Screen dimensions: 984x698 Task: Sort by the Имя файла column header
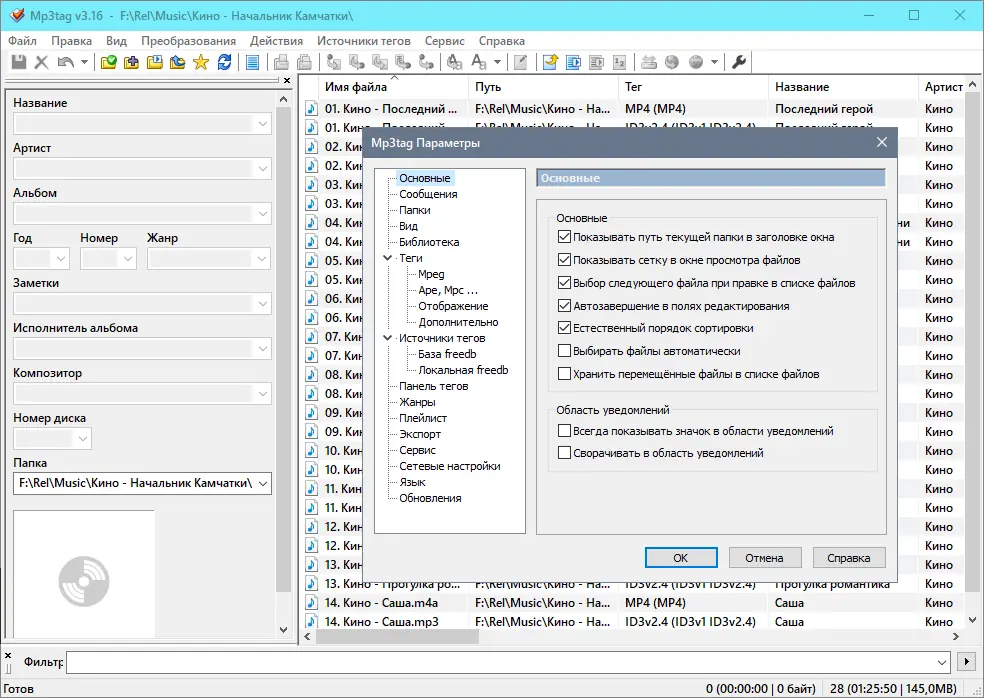tap(394, 87)
